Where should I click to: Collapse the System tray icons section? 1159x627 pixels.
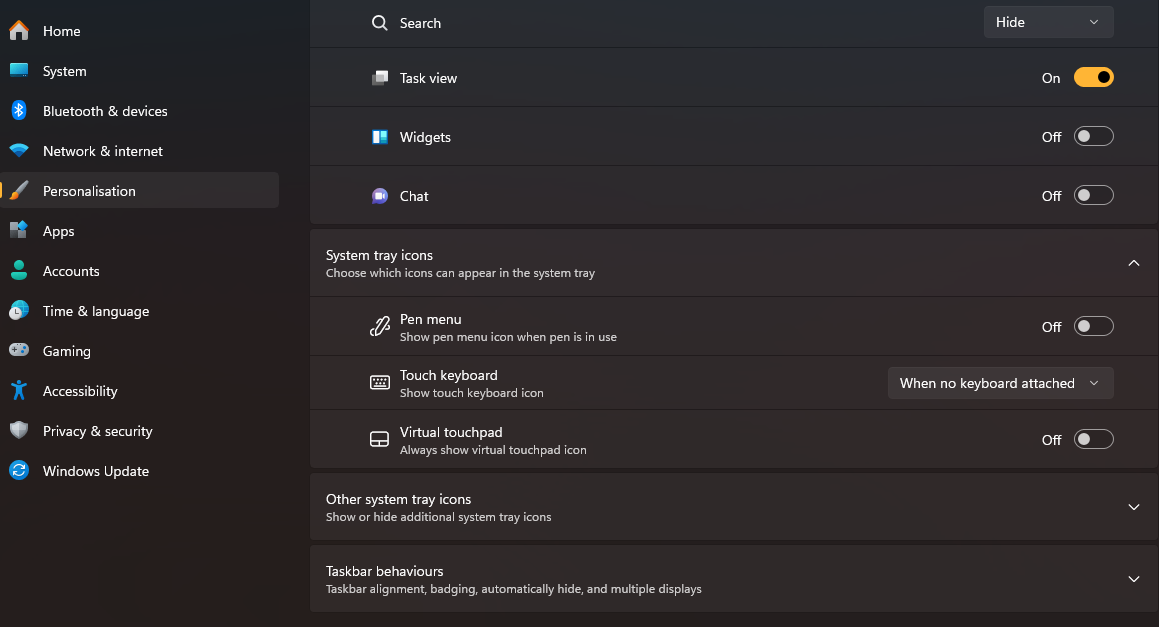[1133, 262]
